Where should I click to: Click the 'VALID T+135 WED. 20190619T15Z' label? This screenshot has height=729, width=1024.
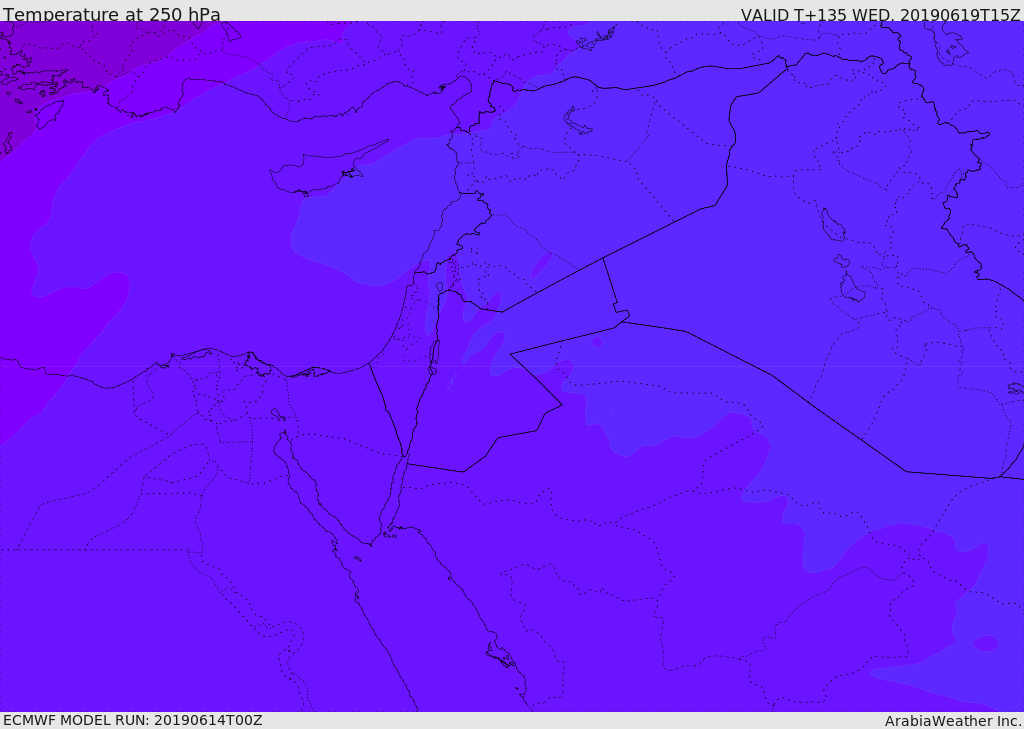click(x=880, y=15)
